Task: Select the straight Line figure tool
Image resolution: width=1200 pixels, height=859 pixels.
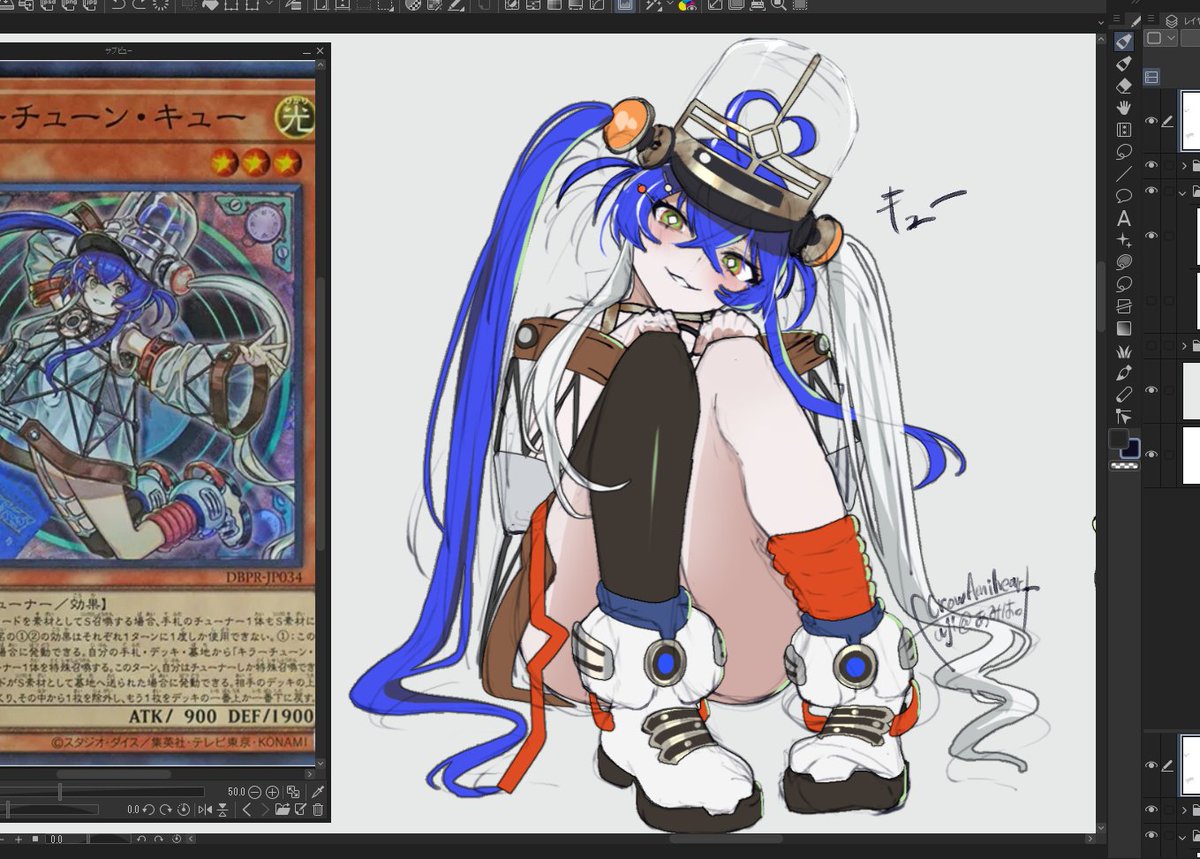Action: click(1124, 174)
